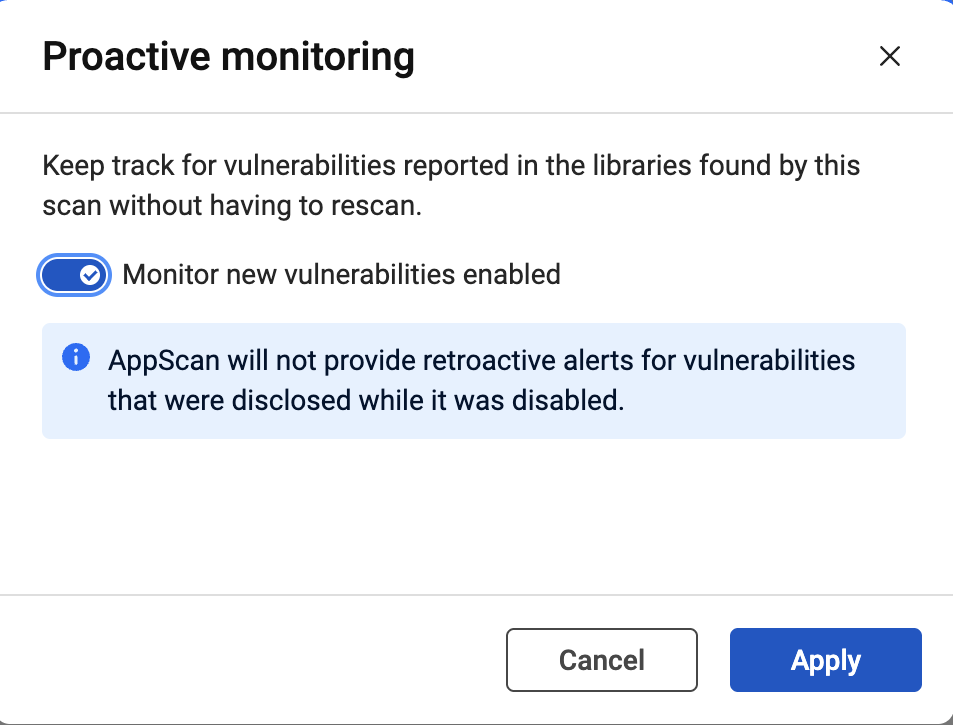Screen dimensions: 953x725
Task: Switch off the Monitor new vulnerabilities toggle
Action: tap(74, 275)
